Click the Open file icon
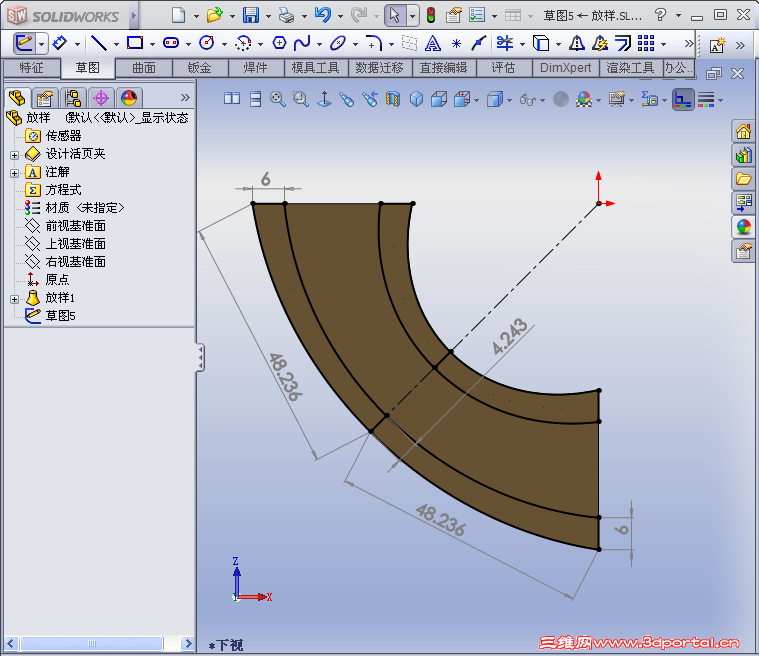759x656 pixels. [214, 15]
